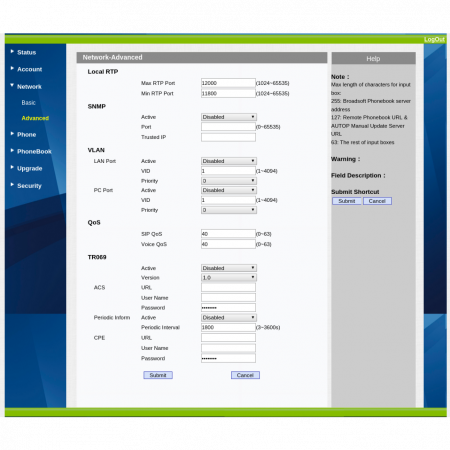450x450 pixels.
Task: Open the Upgrade section
Action: (29, 168)
